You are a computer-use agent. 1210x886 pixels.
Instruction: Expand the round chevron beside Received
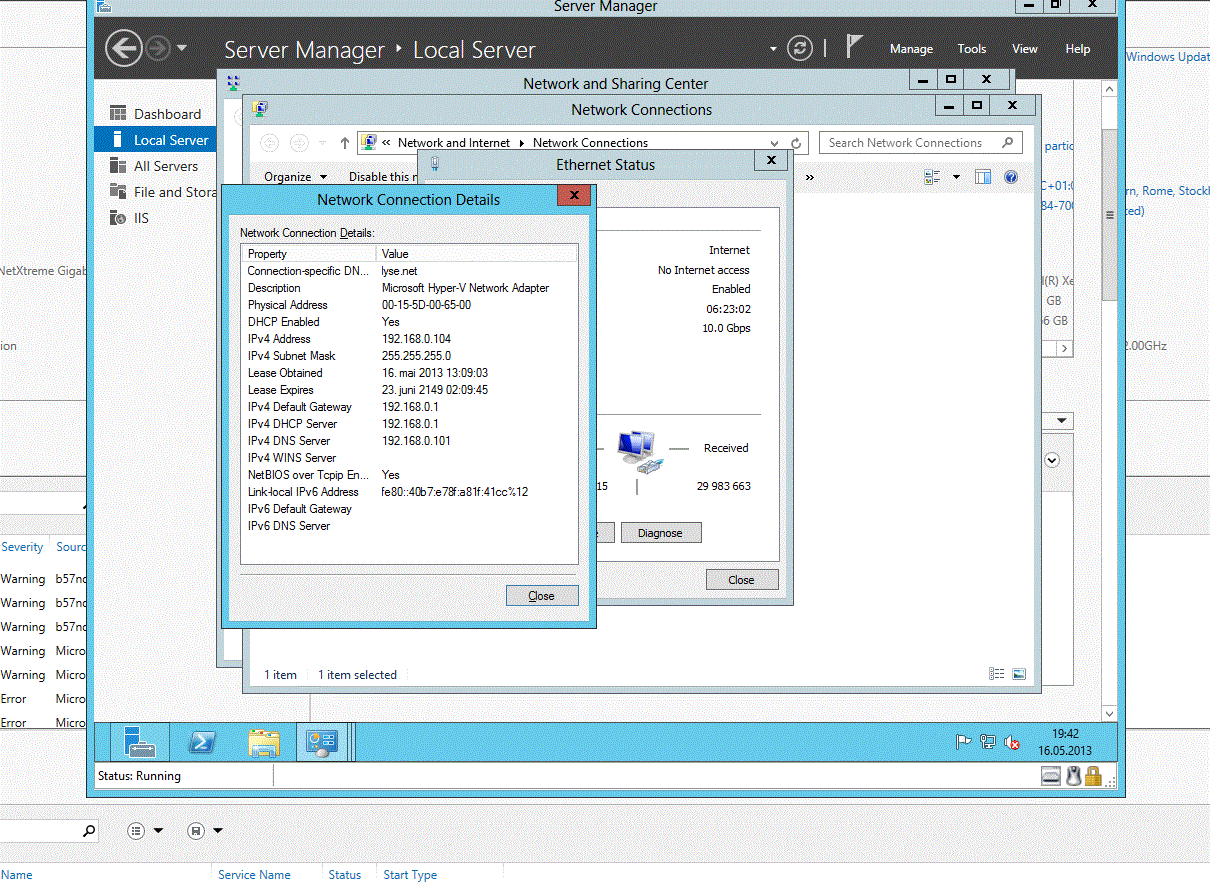(x=1052, y=460)
